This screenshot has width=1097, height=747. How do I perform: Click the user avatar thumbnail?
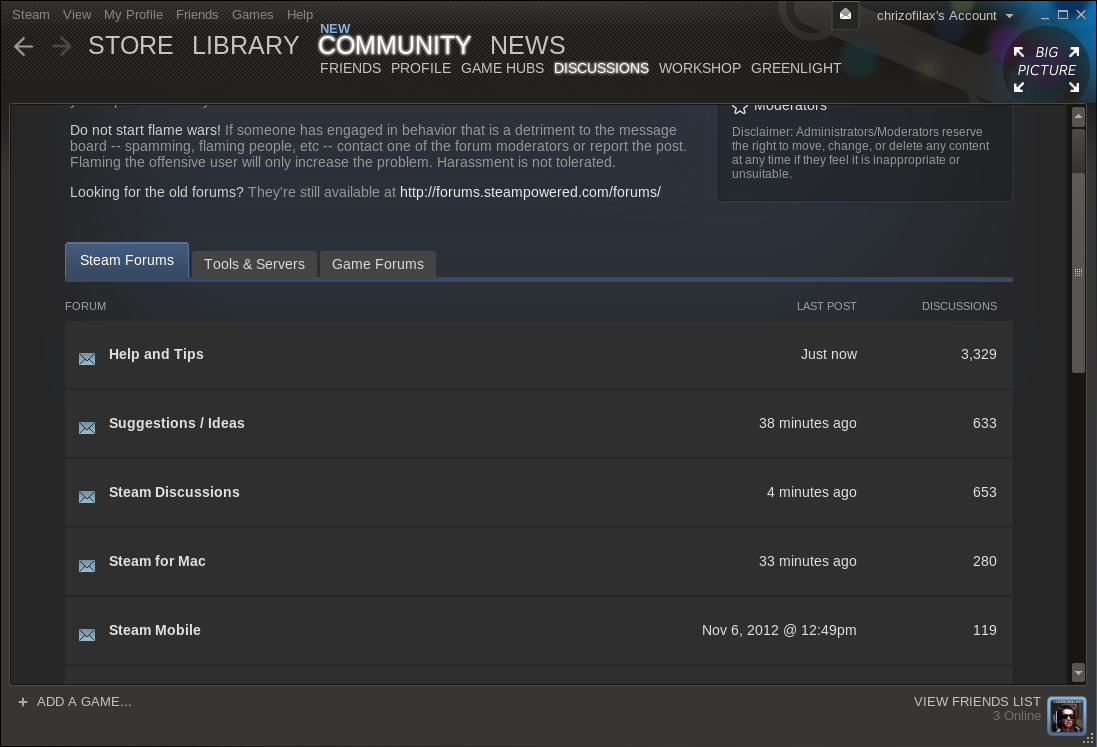click(1066, 716)
